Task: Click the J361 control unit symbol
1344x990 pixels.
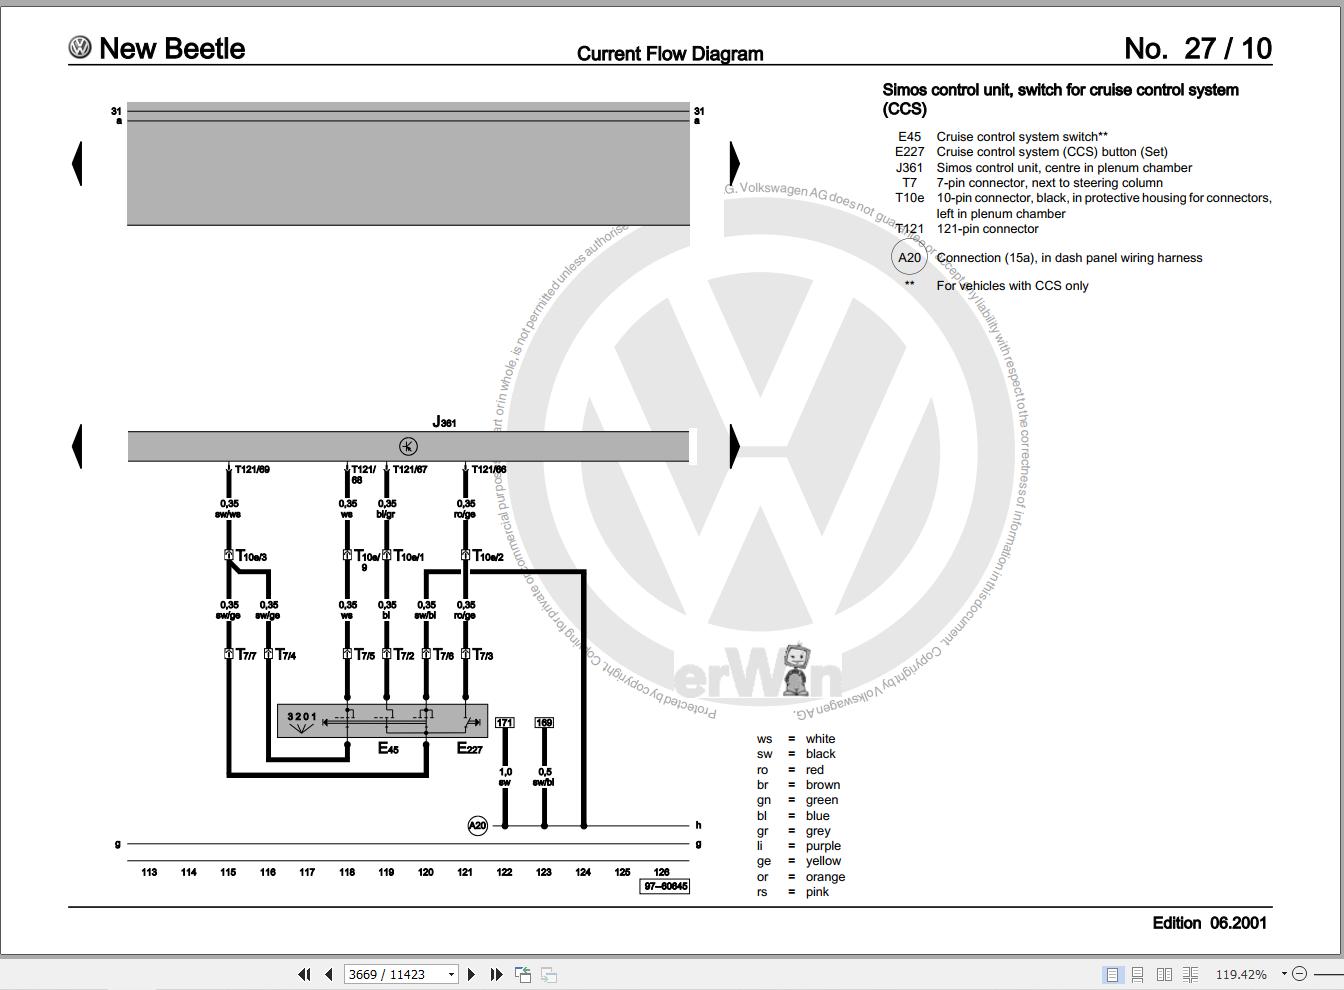Action: [408, 446]
